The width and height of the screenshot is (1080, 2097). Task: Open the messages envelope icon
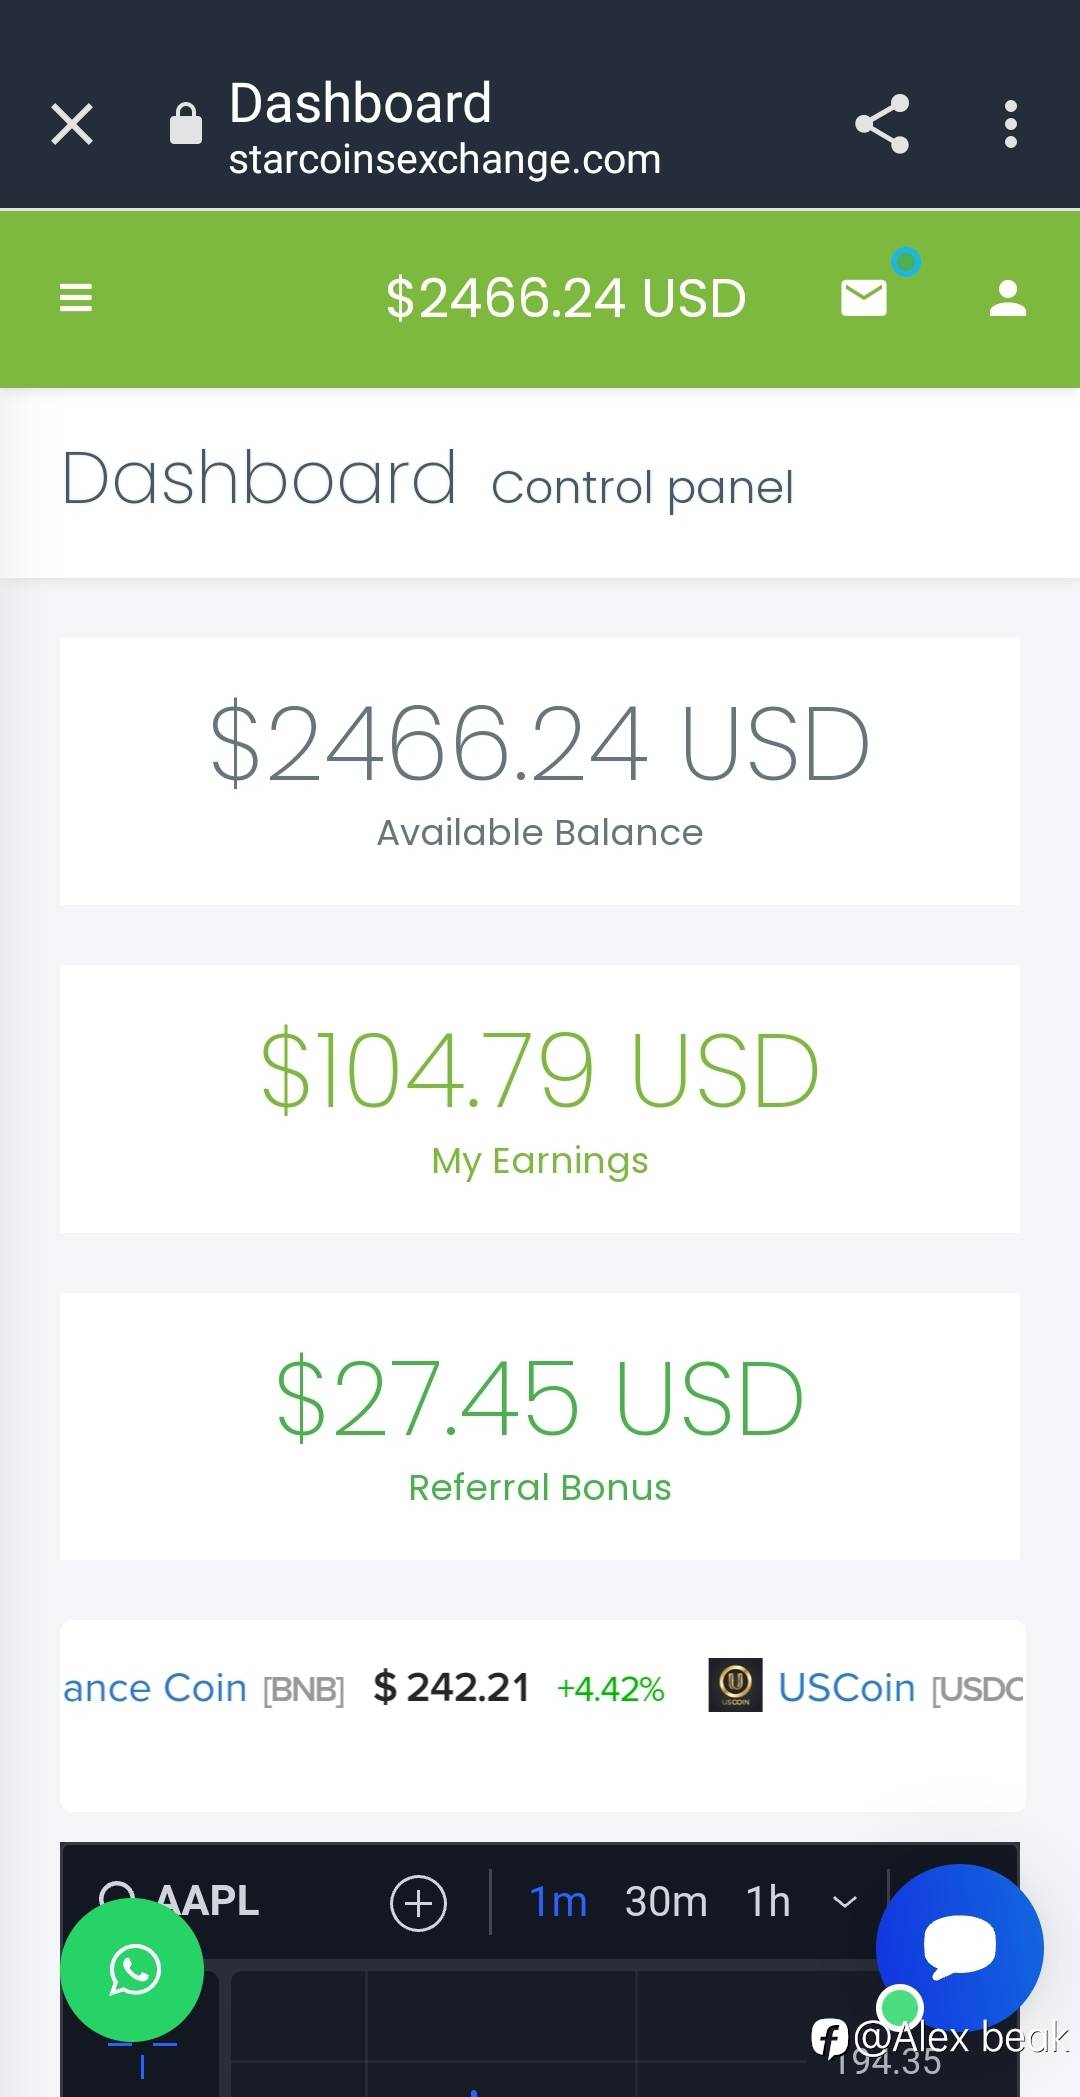(x=864, y=298)
